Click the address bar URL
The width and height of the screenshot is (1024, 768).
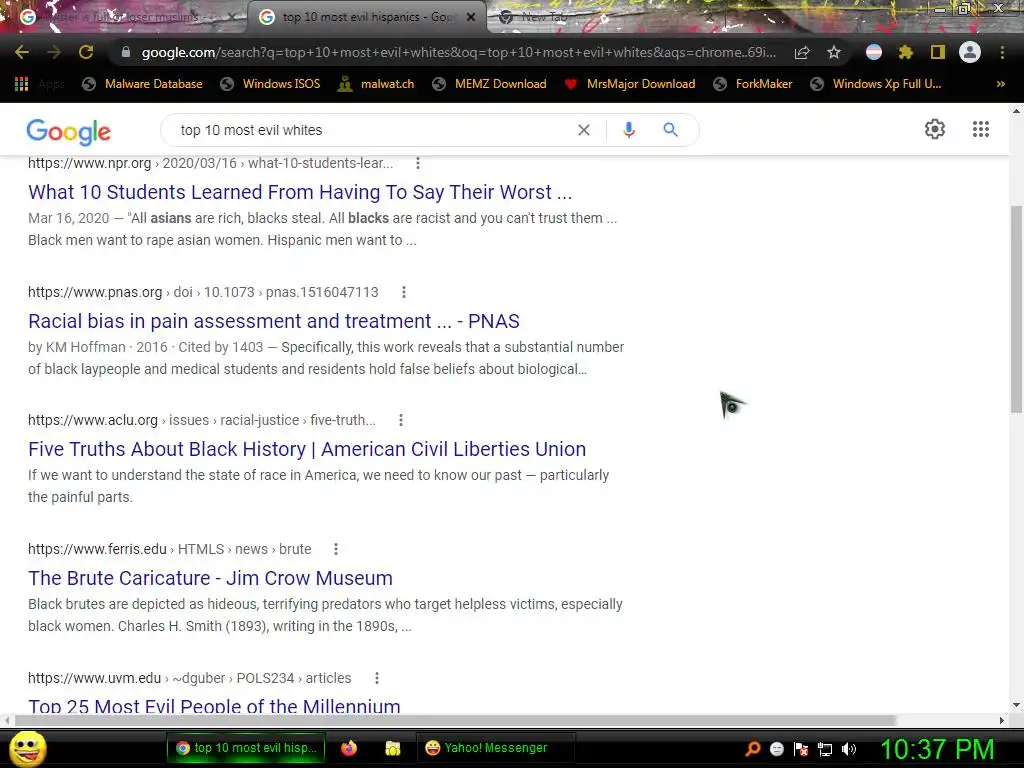coord(458,52)
